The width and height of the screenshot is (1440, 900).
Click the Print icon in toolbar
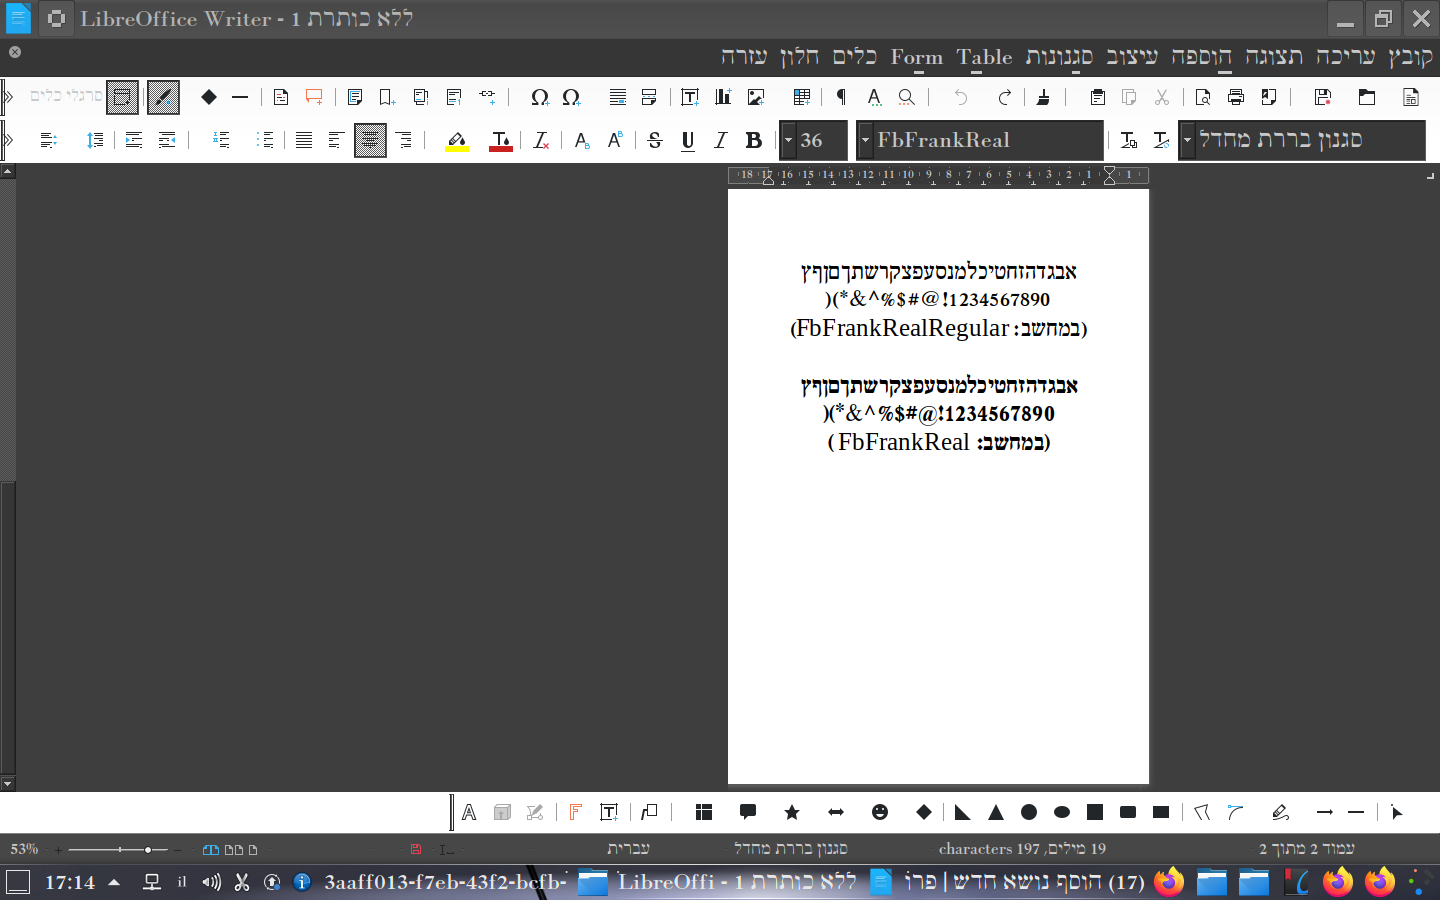1236,97
